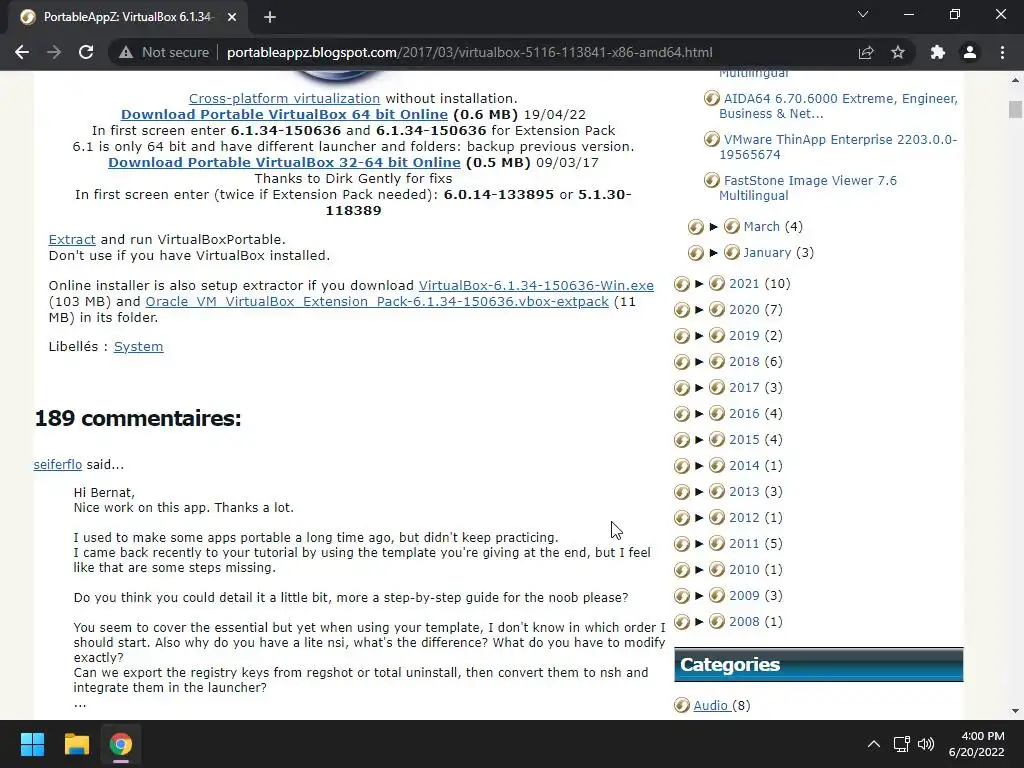
Task: Open the Extensions puzzle icon
Action: [938, 52]
